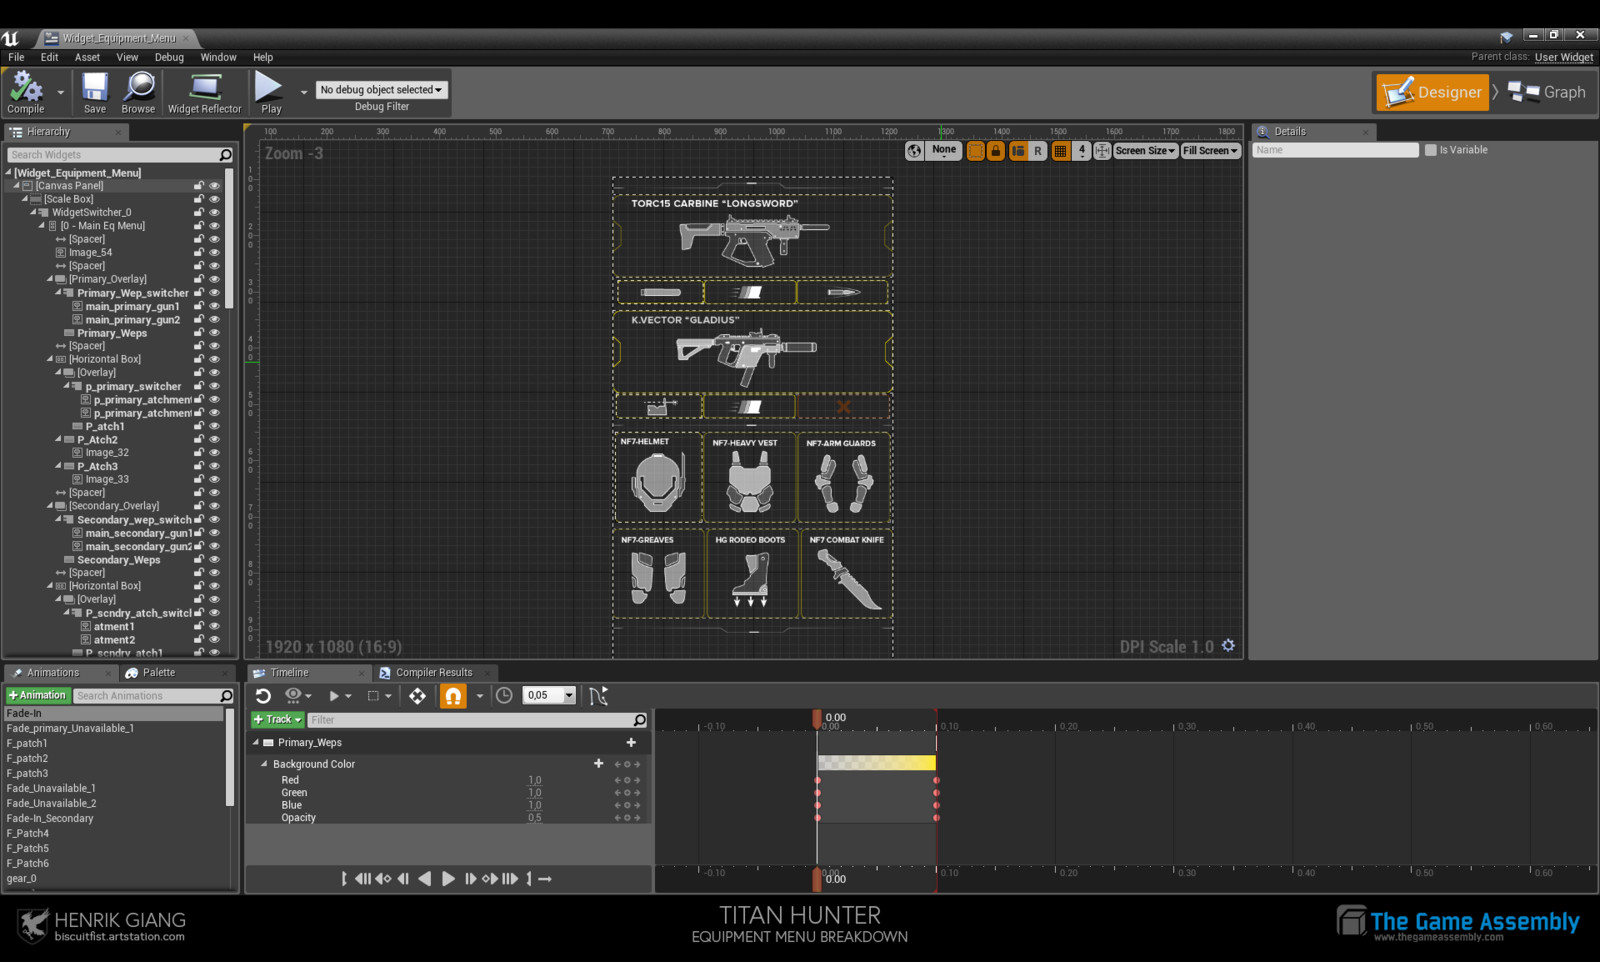Collapse the WidgetSwitcher_0 tree node
This screenshot has width=1600, height=962.
click(x=33, y=212)
